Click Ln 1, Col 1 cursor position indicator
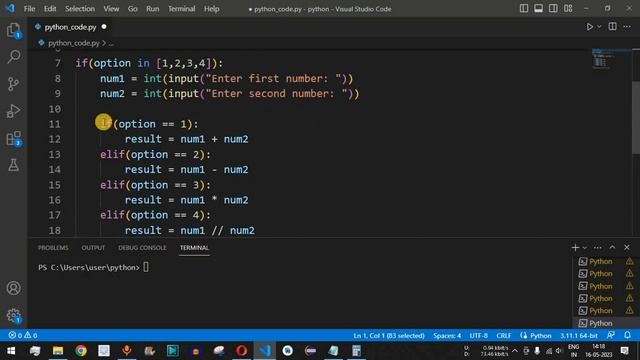640x360 pixels. [x=389, y=336]
